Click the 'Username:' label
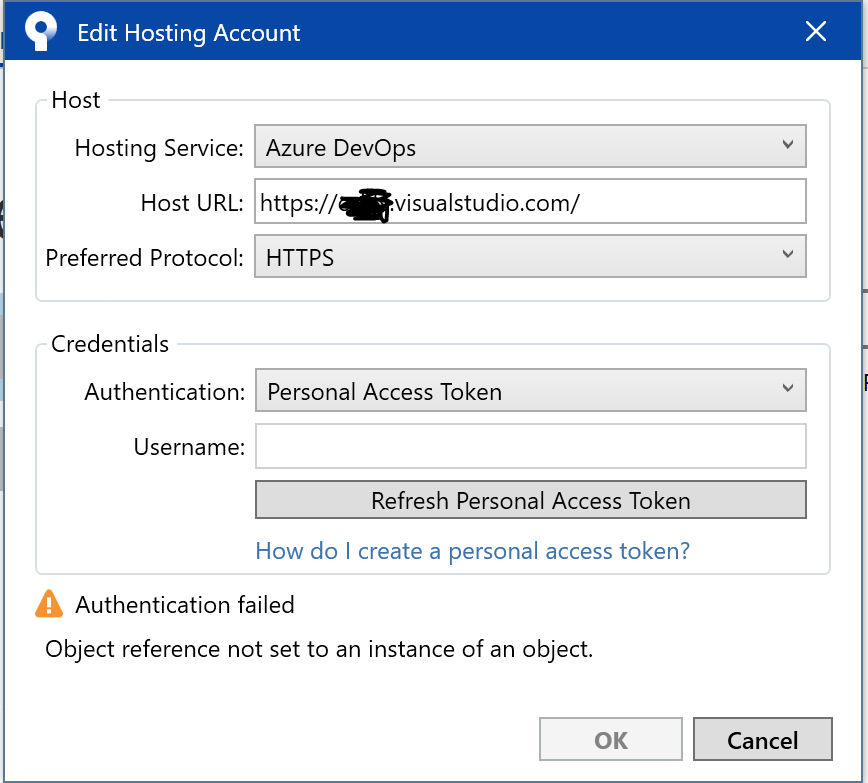 189,447
